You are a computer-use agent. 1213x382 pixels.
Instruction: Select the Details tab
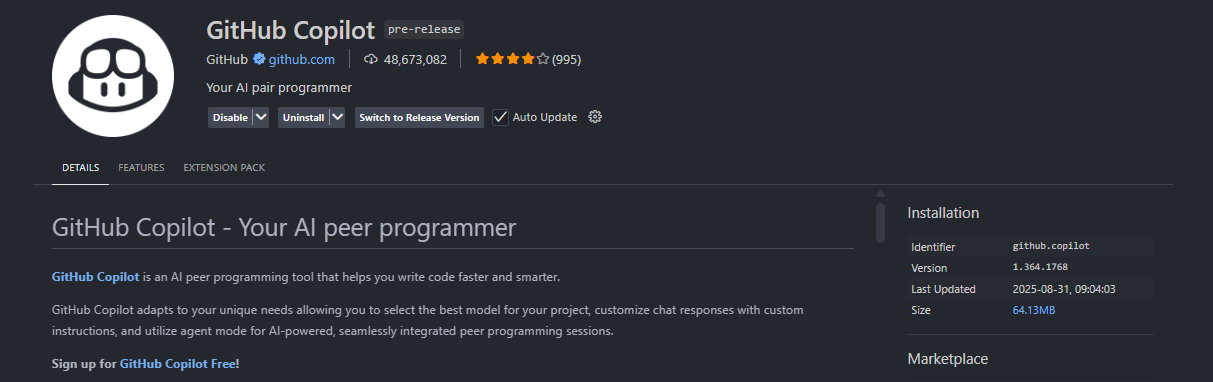pos(80,168)
